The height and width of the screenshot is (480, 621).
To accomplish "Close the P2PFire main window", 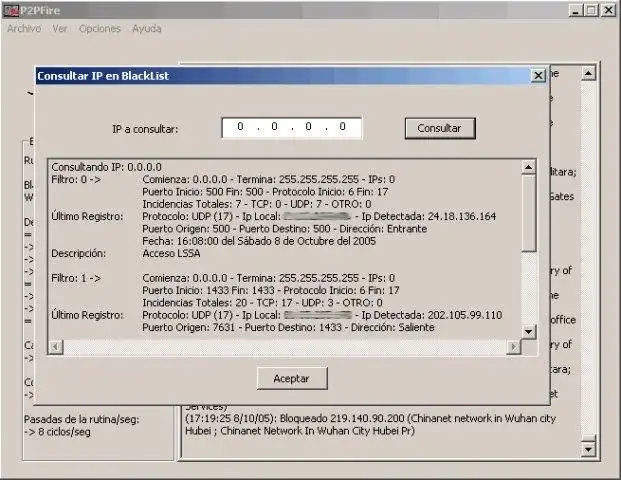I will coord(608,10).
